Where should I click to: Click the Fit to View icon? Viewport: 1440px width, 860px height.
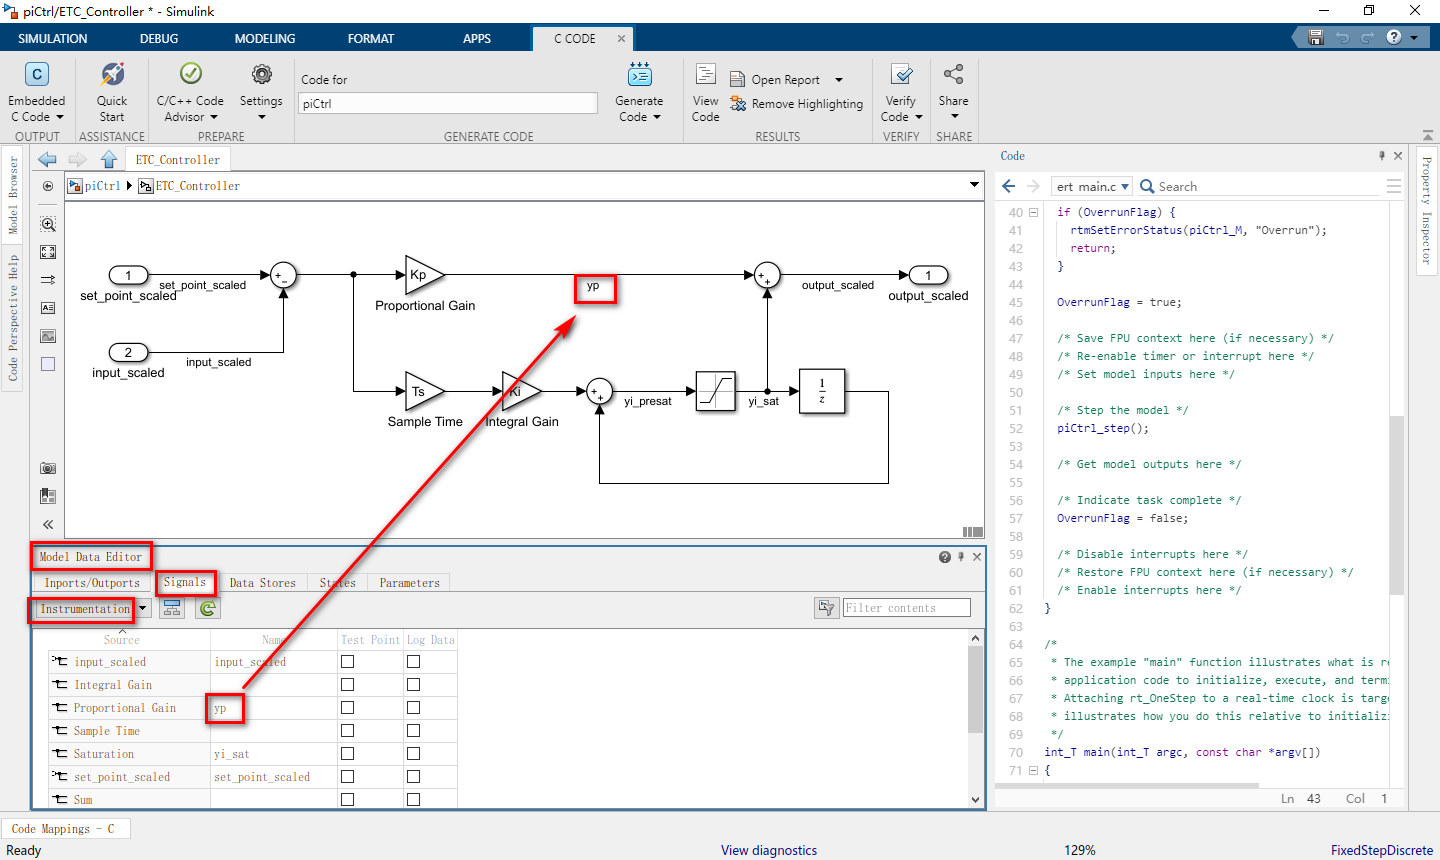click(47, 252)
